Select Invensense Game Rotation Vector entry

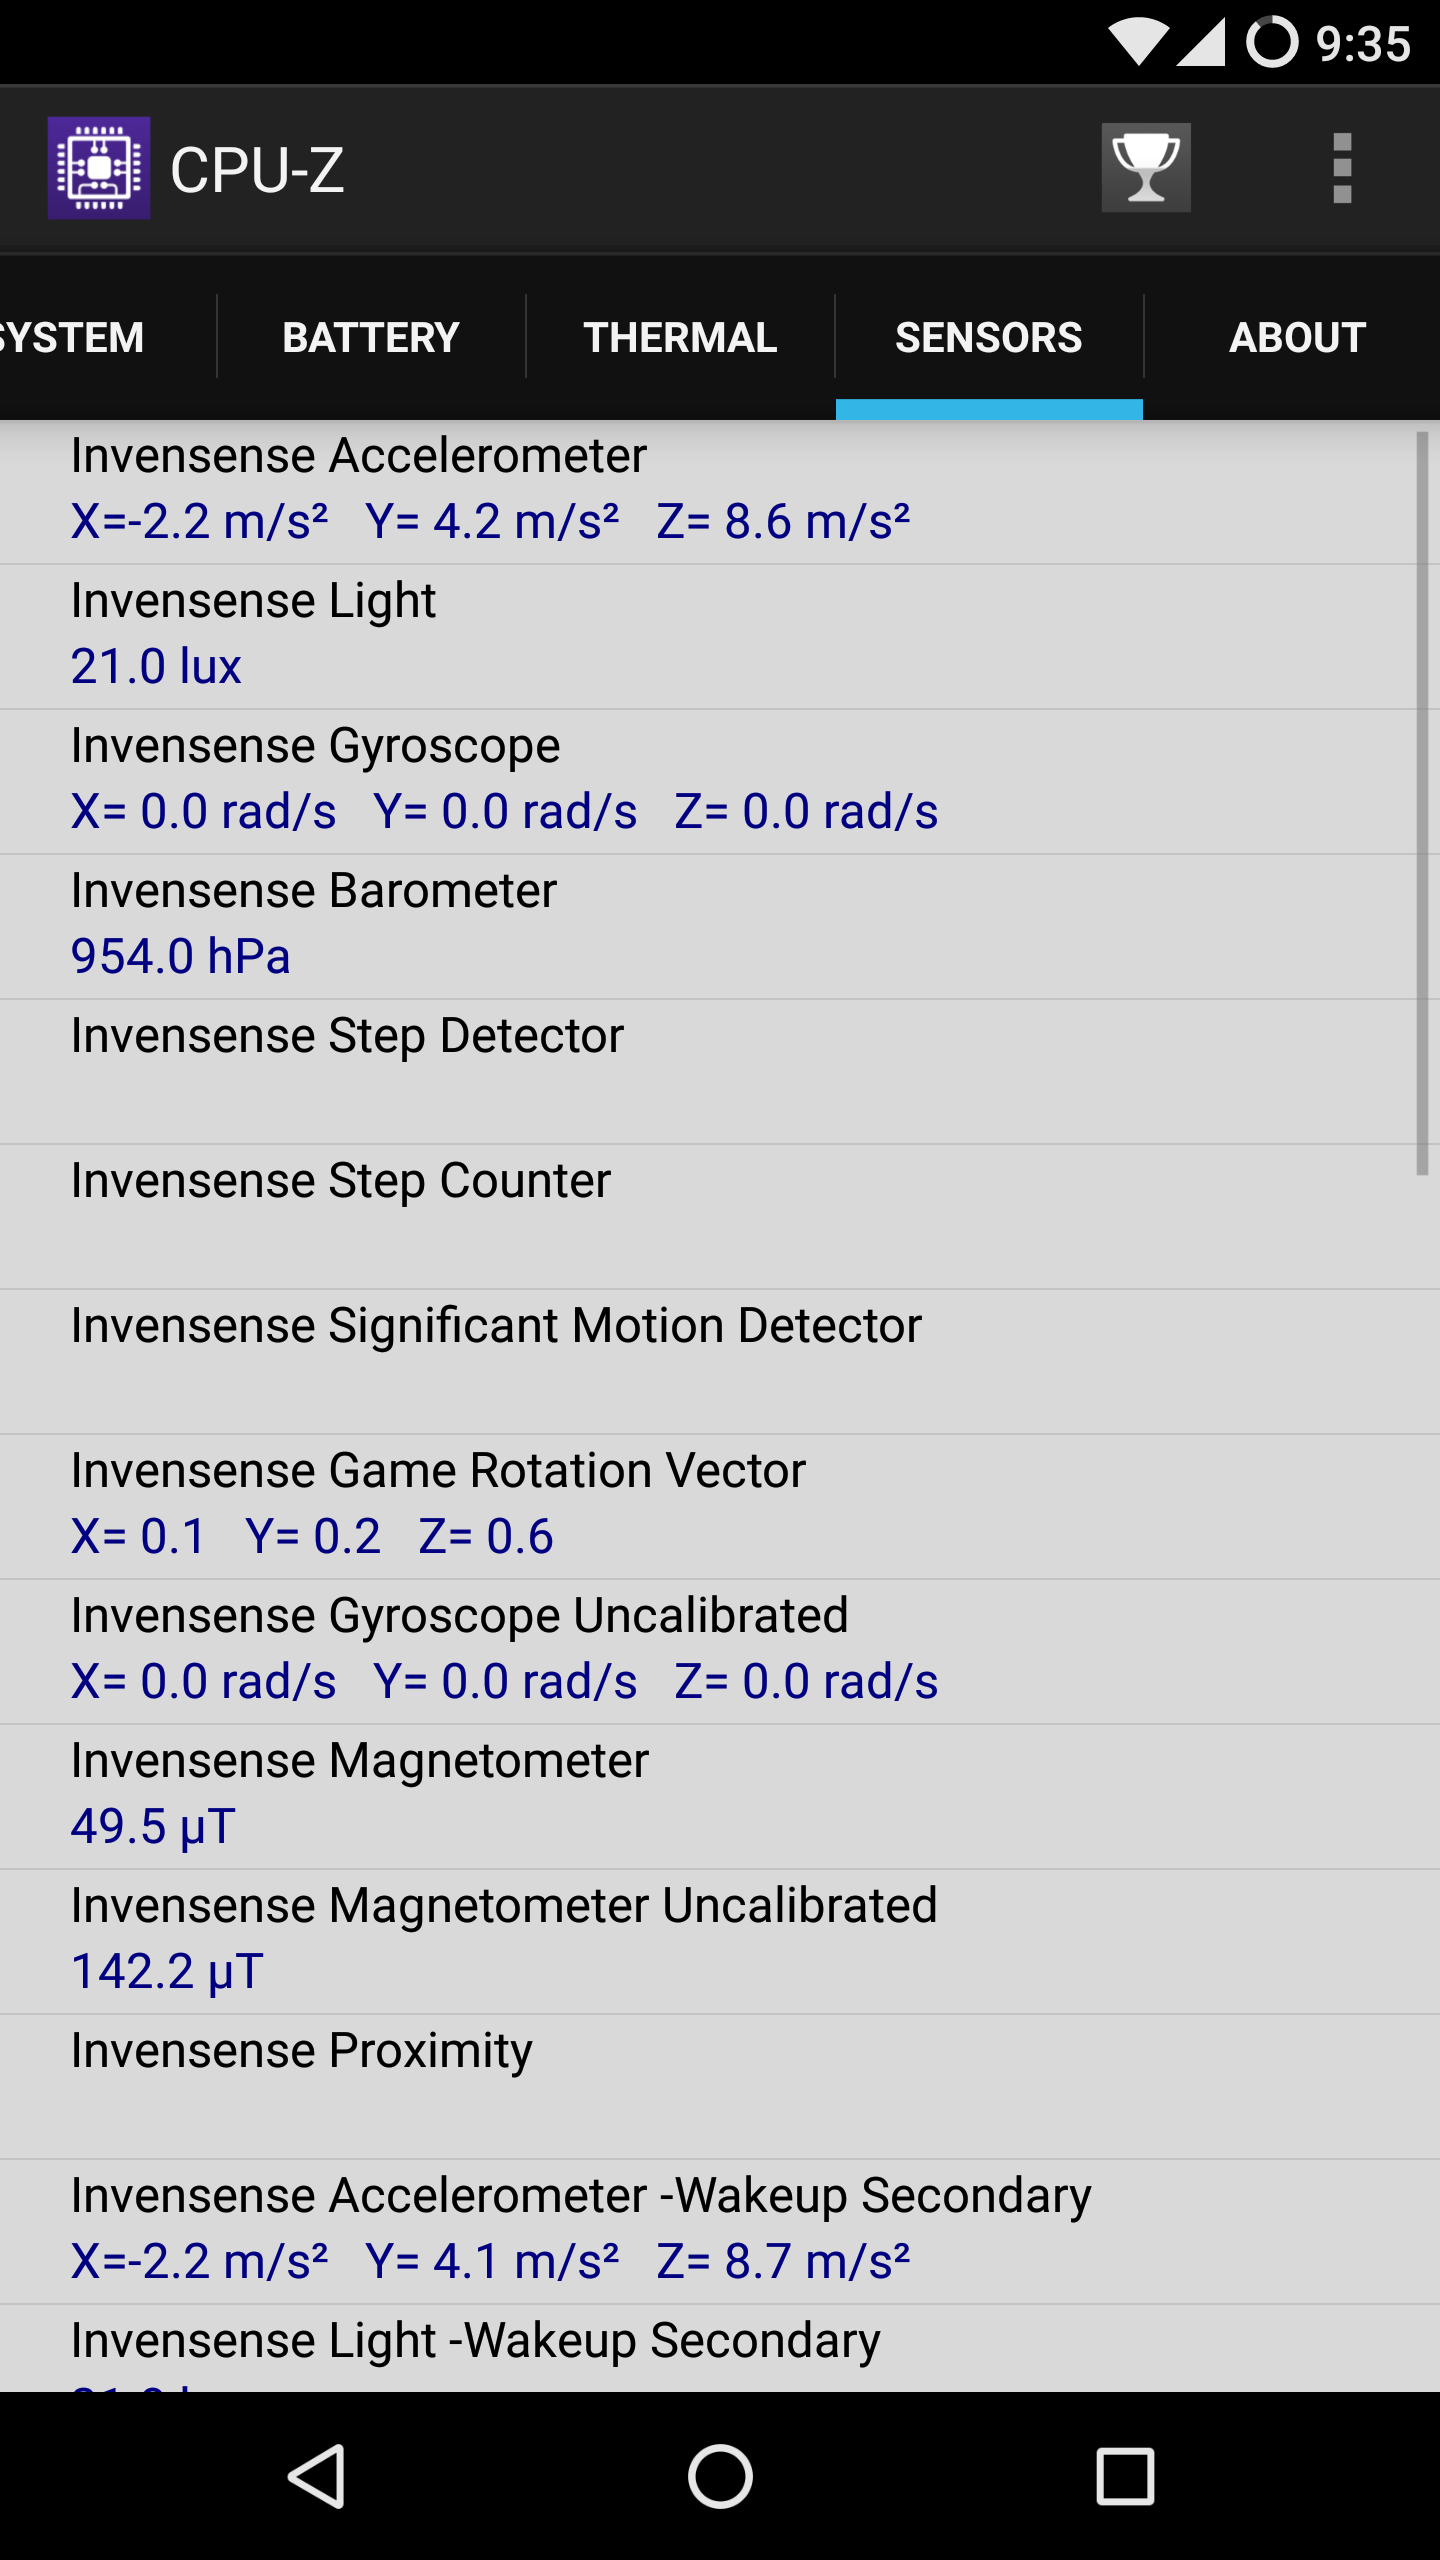click(x=700, y=1505)
